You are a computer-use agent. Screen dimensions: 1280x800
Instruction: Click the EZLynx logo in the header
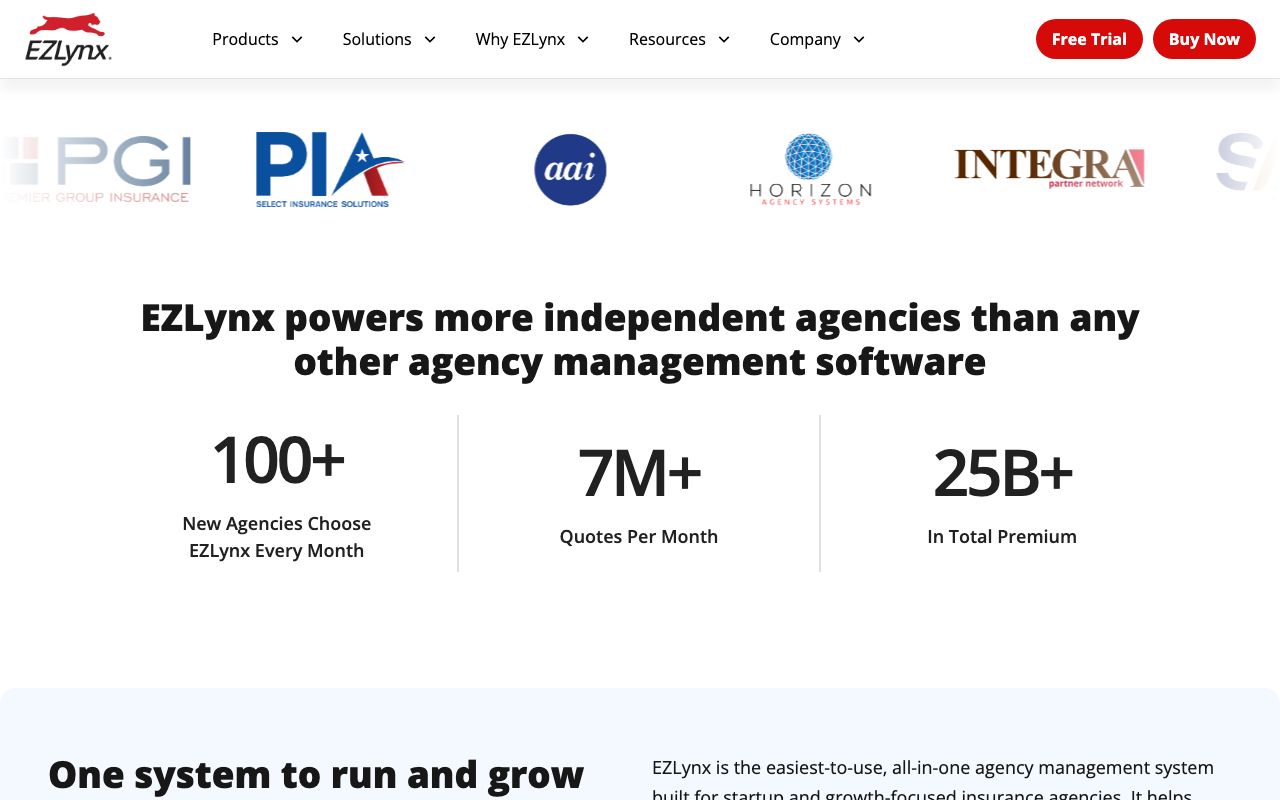tap(68, 39)
